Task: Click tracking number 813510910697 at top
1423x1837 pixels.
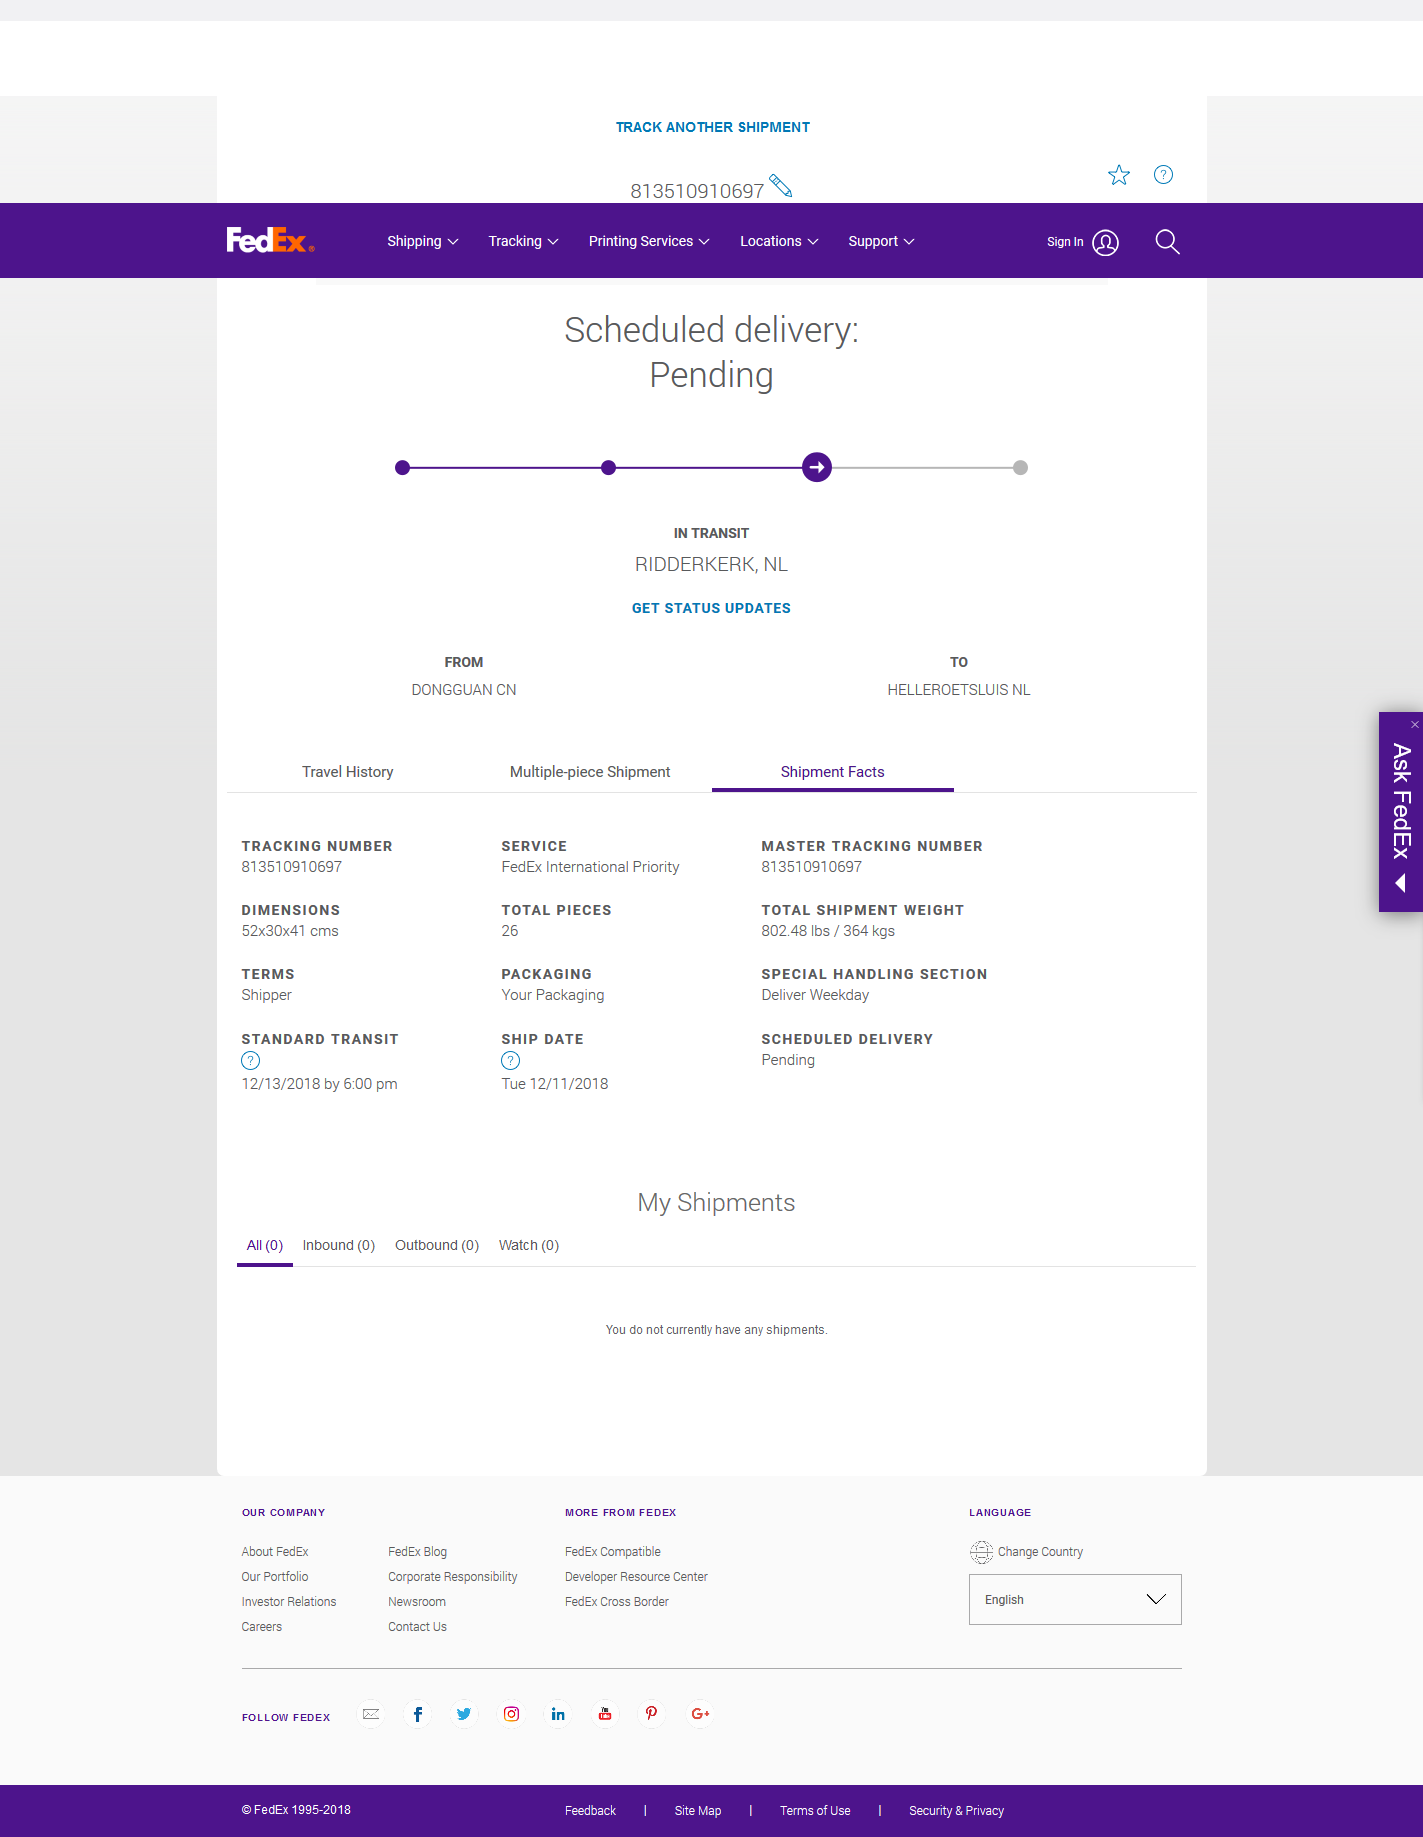Action: point(697,191)
